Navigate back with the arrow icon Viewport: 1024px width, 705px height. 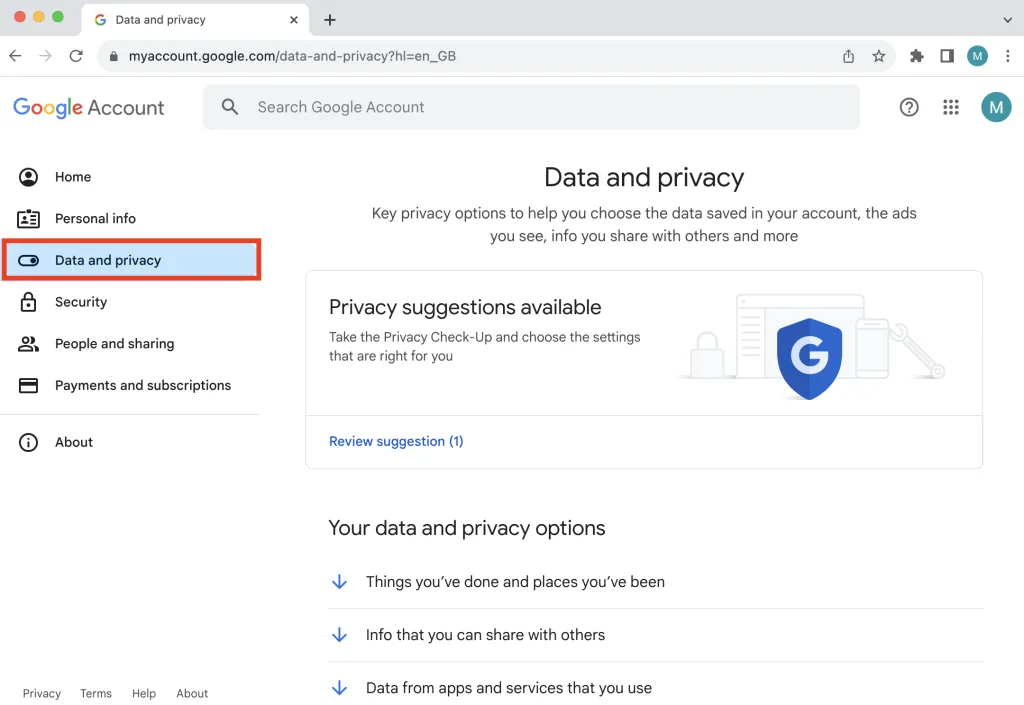coord(15,56)
